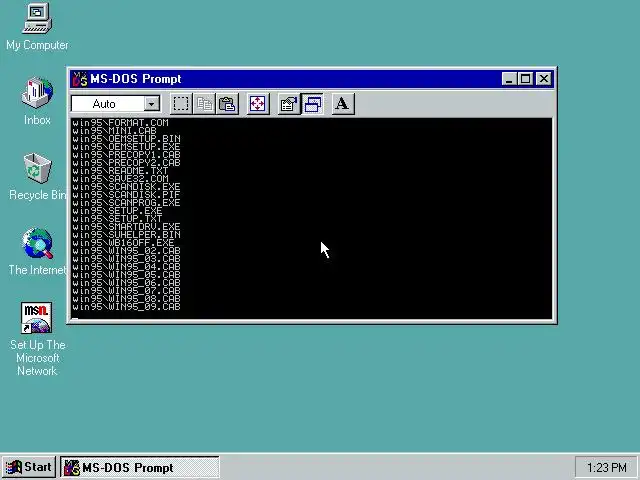This screenshot has height=480, width=640.
Task: Click the Paste toolbar icon
Action: pyautogui.click(x=227, y=104)
